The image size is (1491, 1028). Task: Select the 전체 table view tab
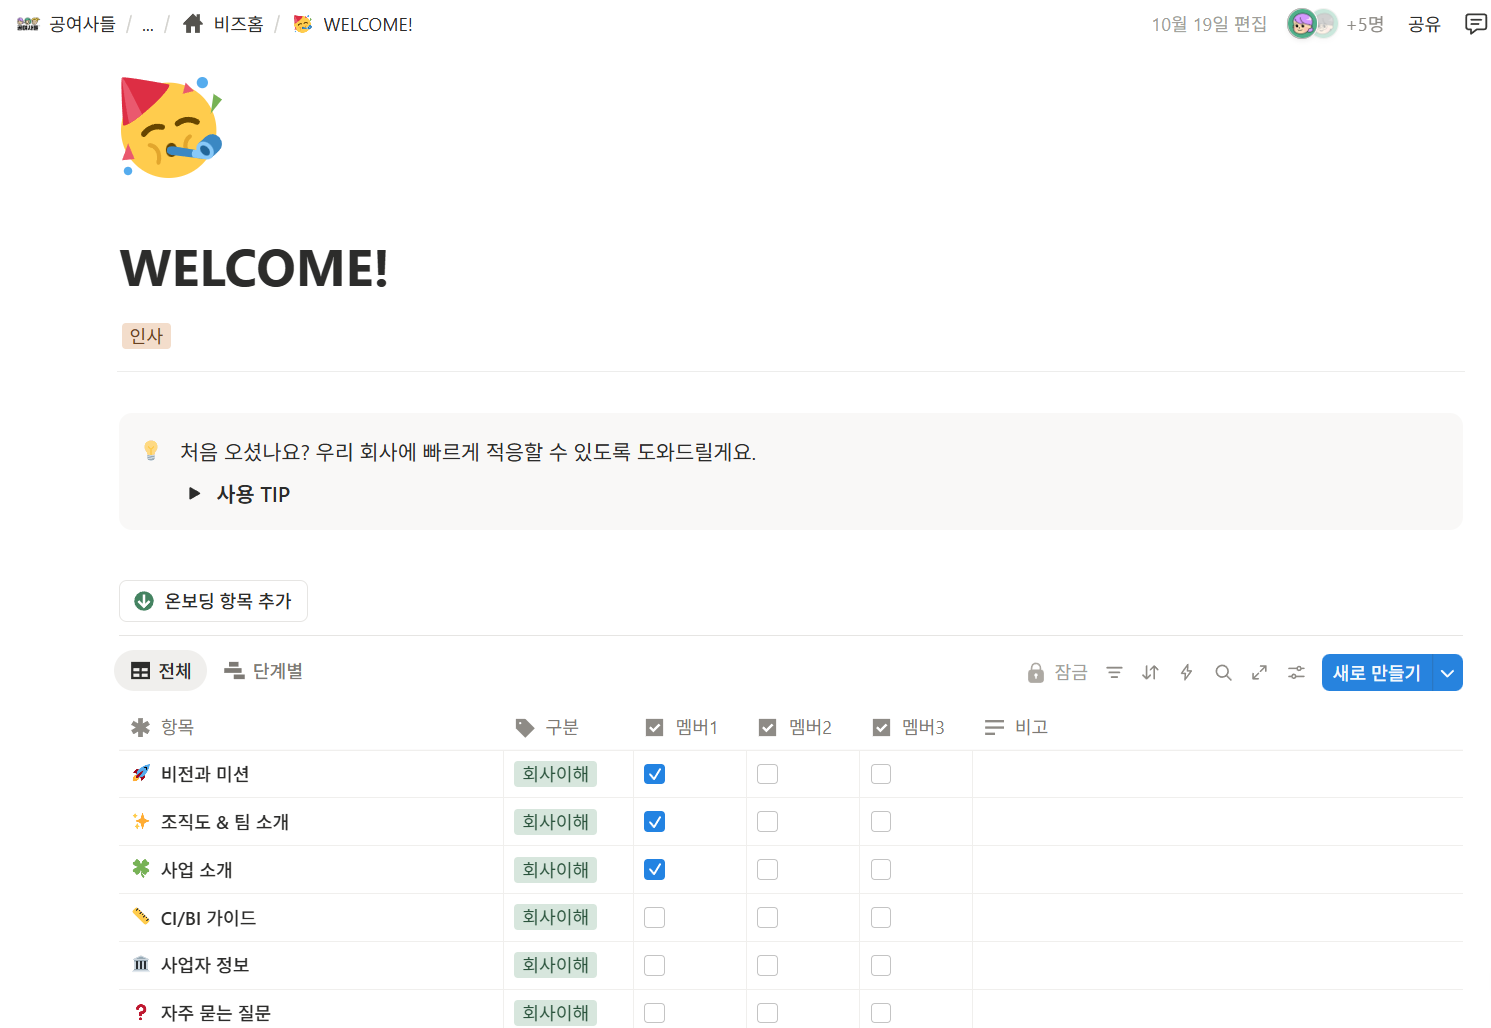click(x=160, y=670)
